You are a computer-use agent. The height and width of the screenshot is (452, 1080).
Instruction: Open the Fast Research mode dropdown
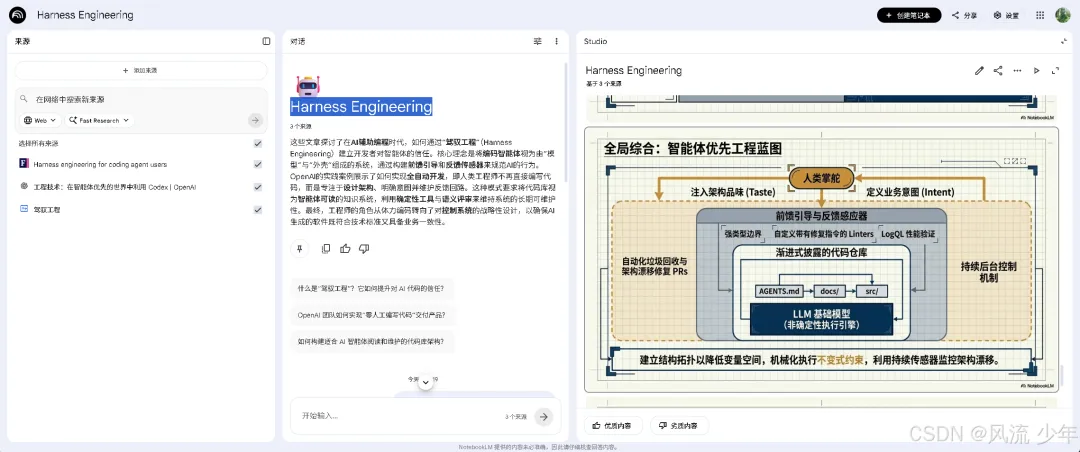coord(99,120)
